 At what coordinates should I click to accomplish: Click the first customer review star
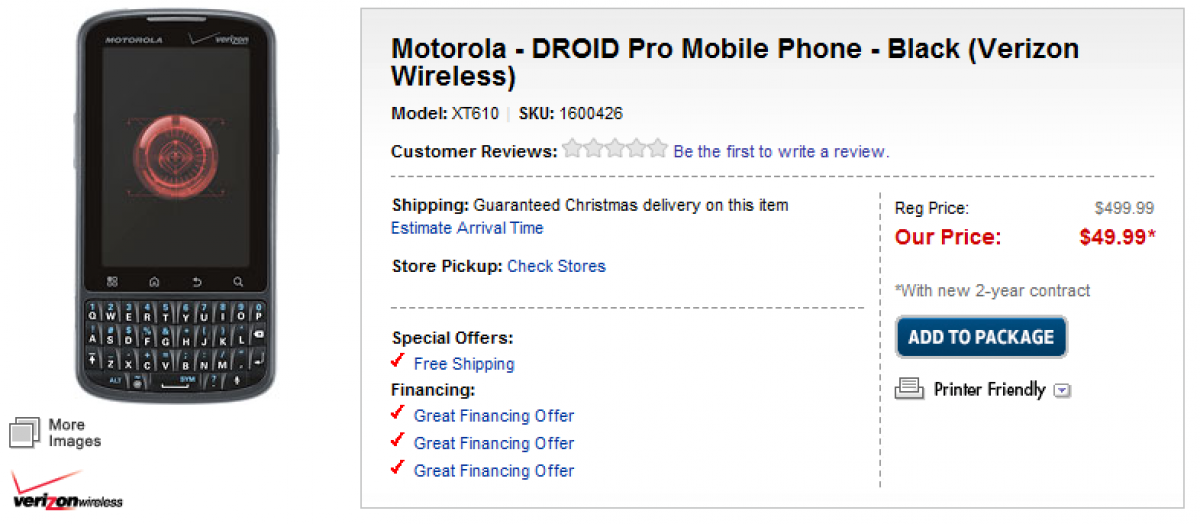pos(573,150)
